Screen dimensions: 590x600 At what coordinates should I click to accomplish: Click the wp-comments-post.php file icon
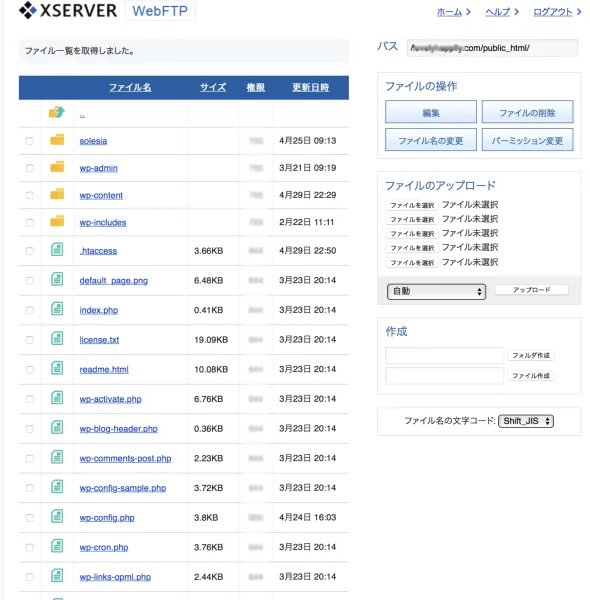[x=57, y=457]
